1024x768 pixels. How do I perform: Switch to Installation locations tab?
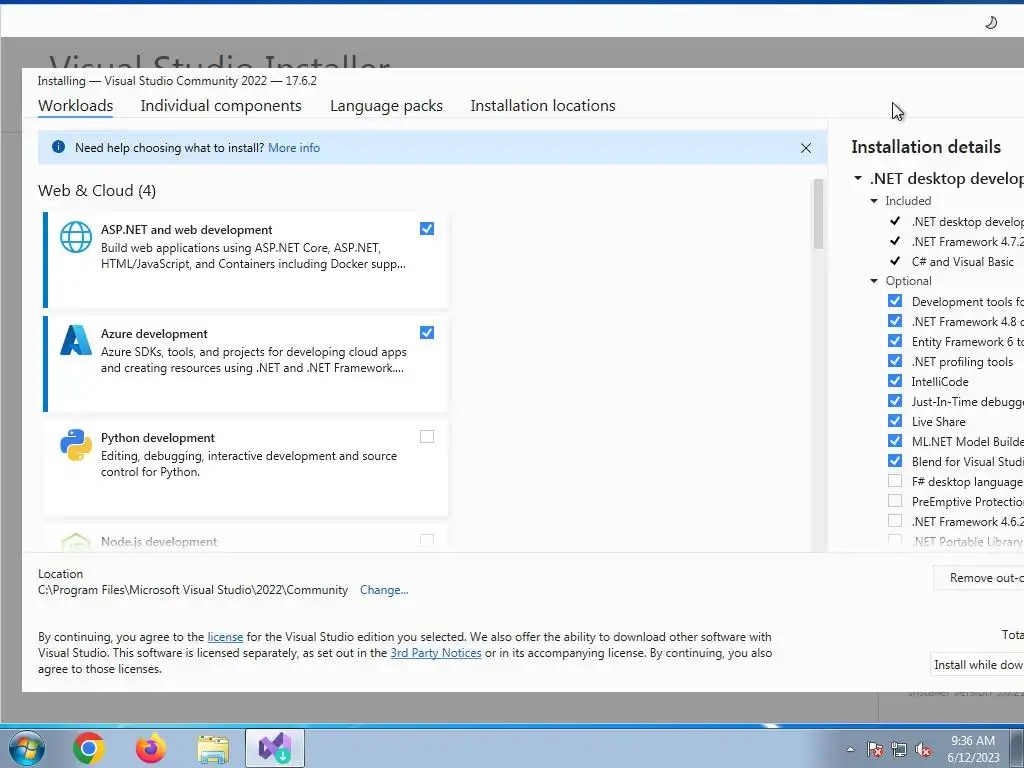click(543, 106)
